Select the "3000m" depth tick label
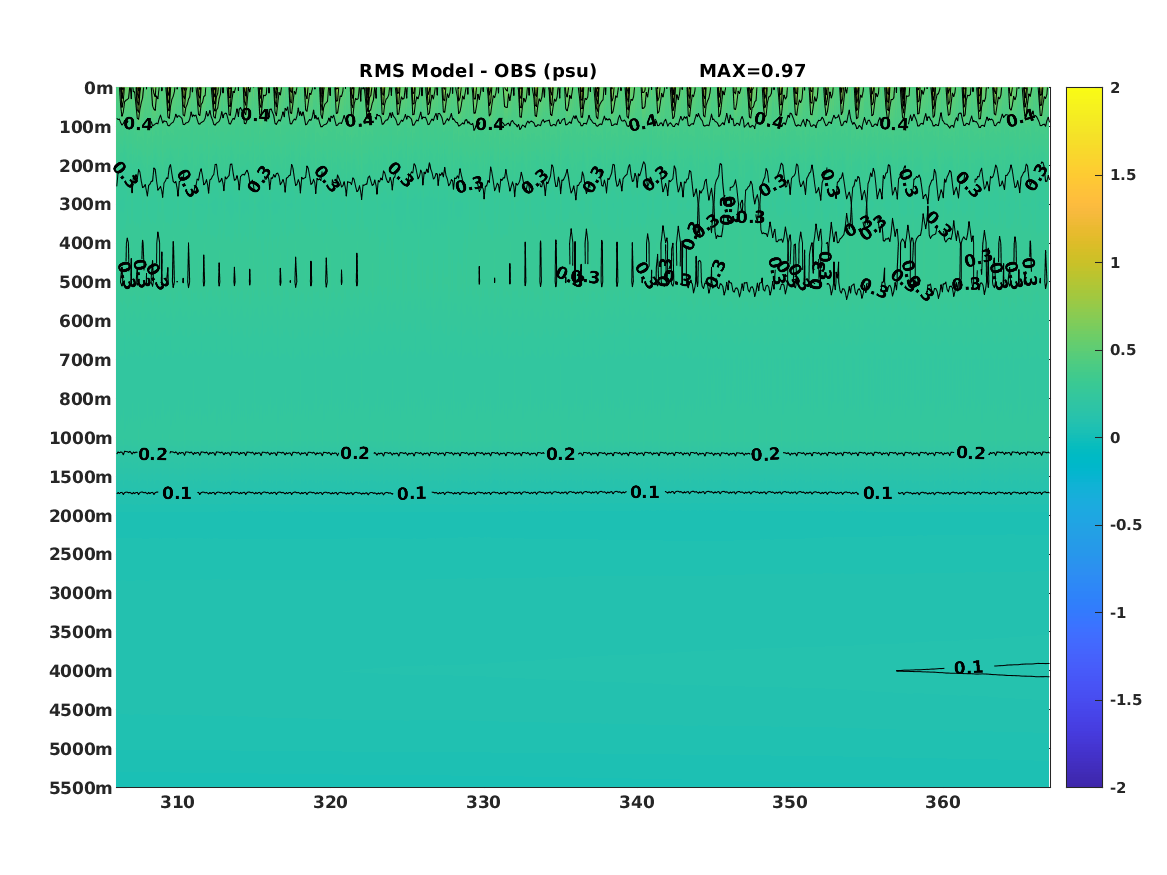1167x875 pixels. coord(81,593)
